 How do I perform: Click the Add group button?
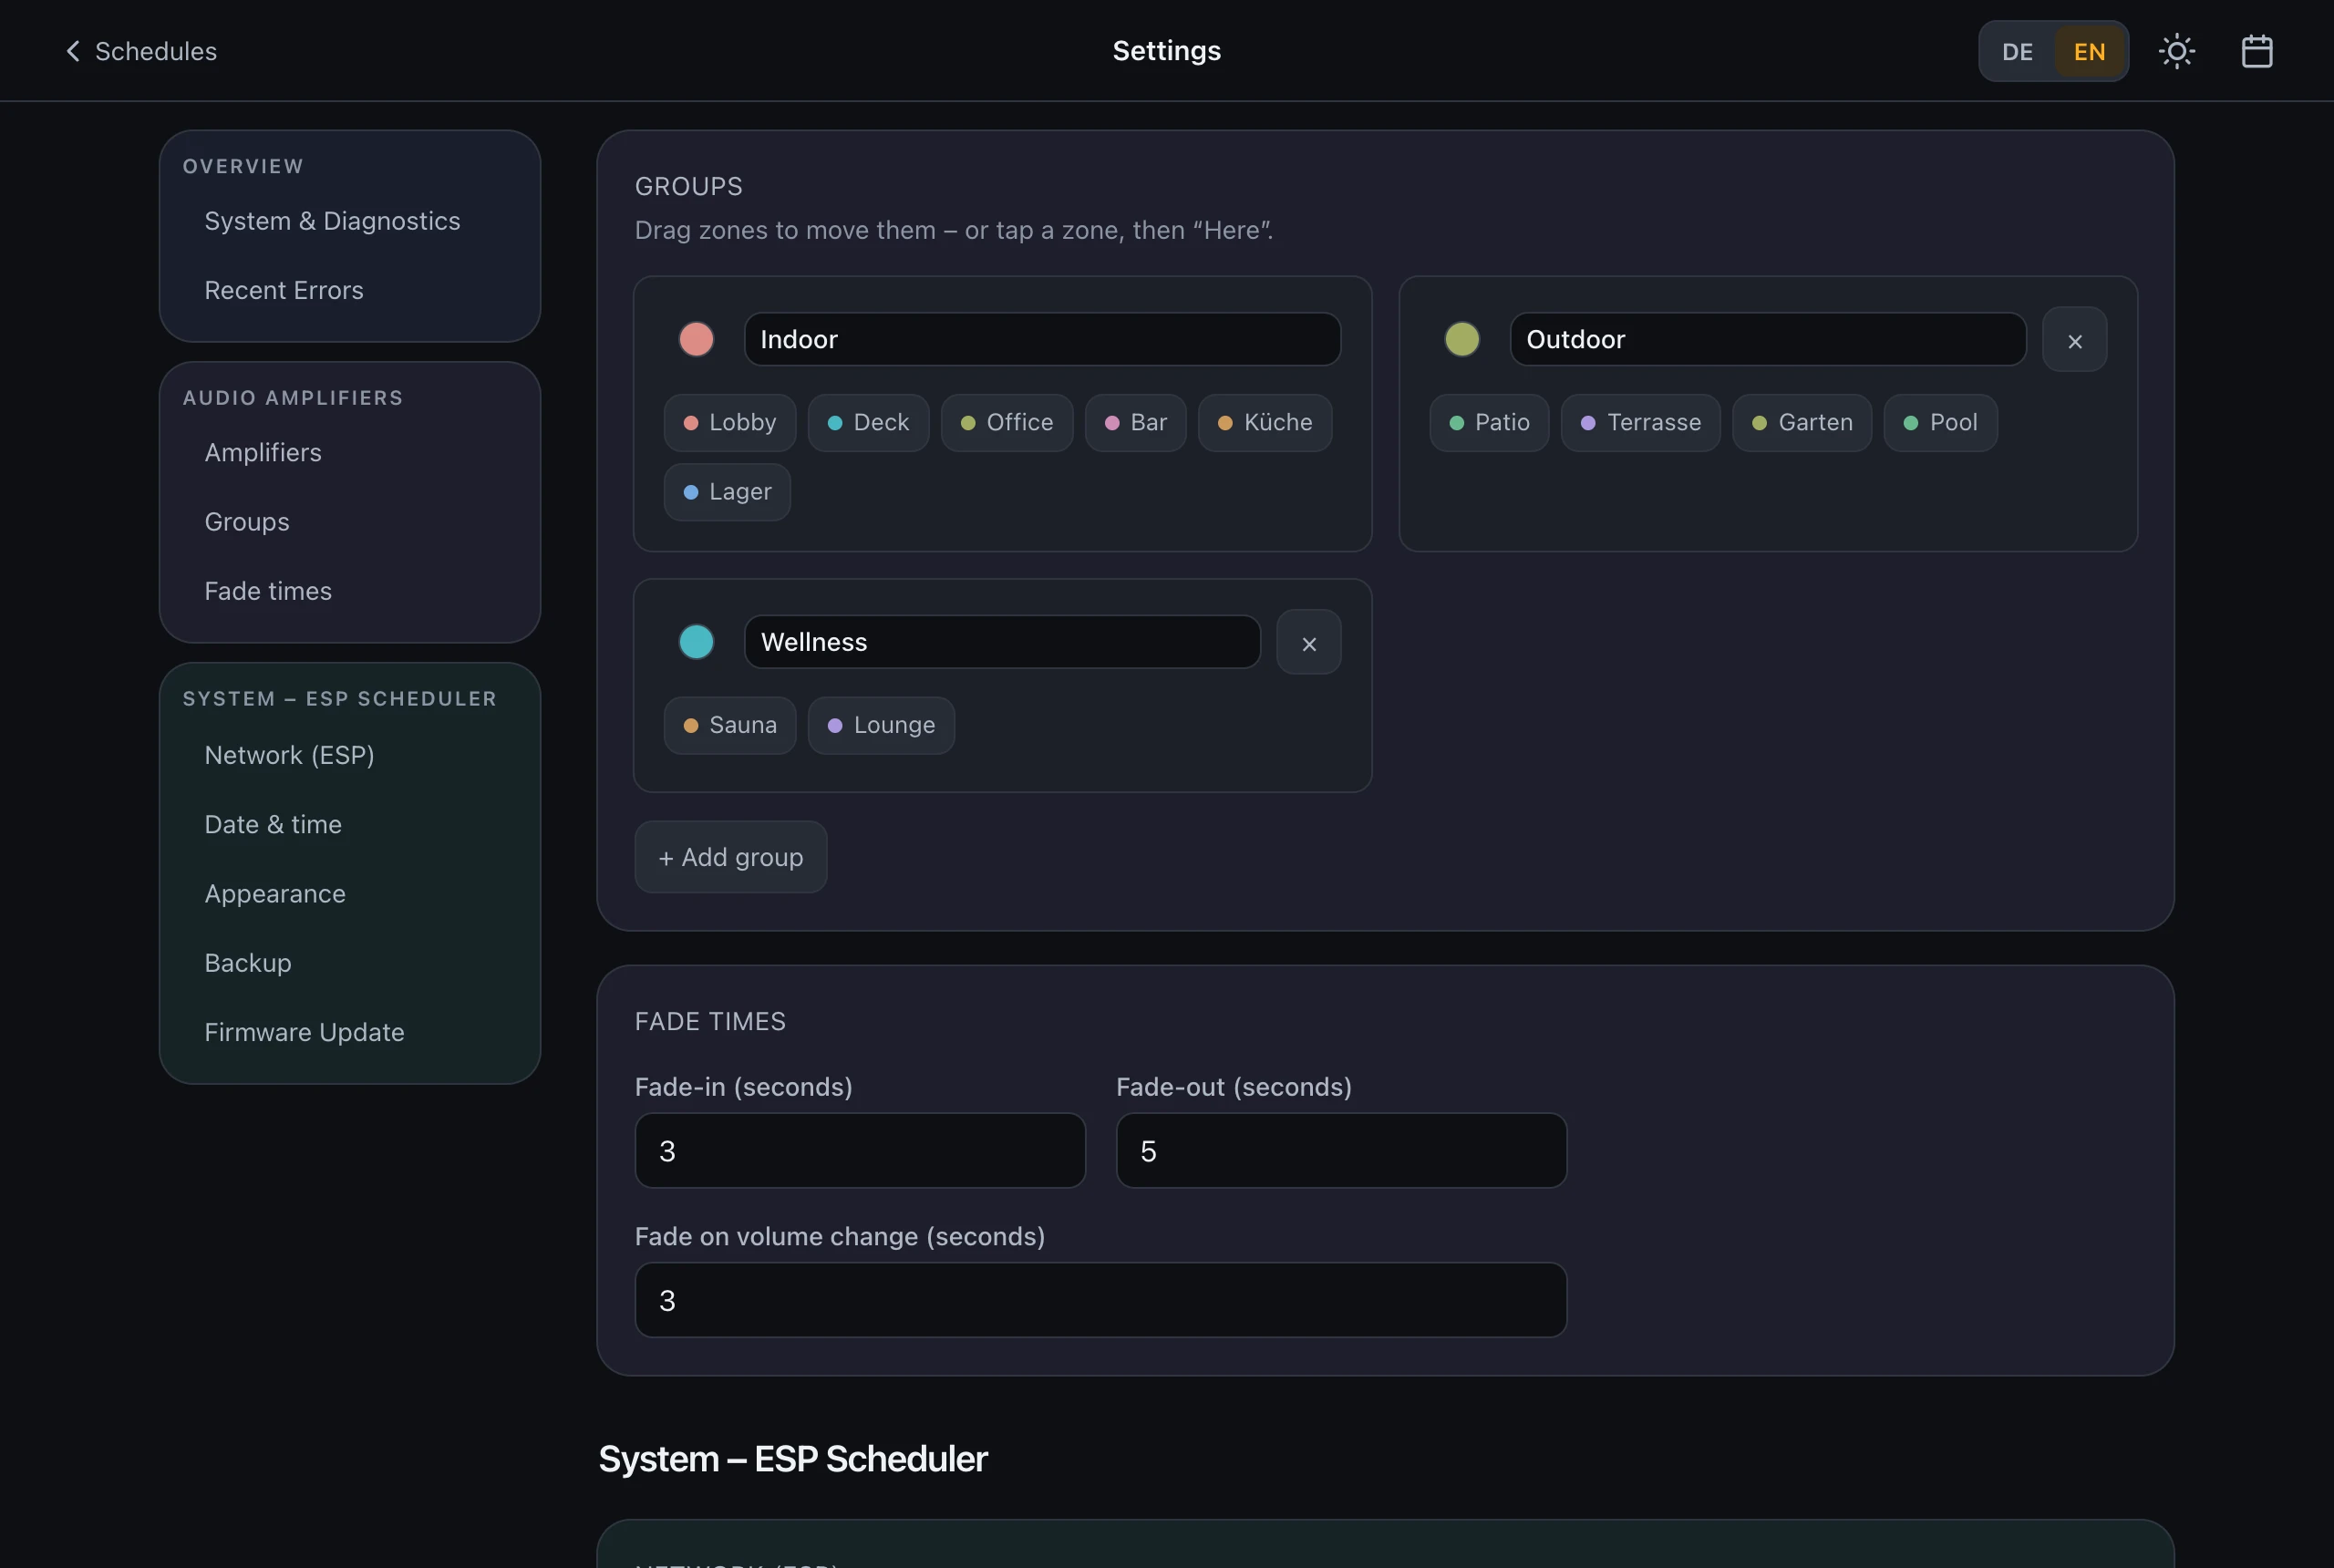[731, 857]
